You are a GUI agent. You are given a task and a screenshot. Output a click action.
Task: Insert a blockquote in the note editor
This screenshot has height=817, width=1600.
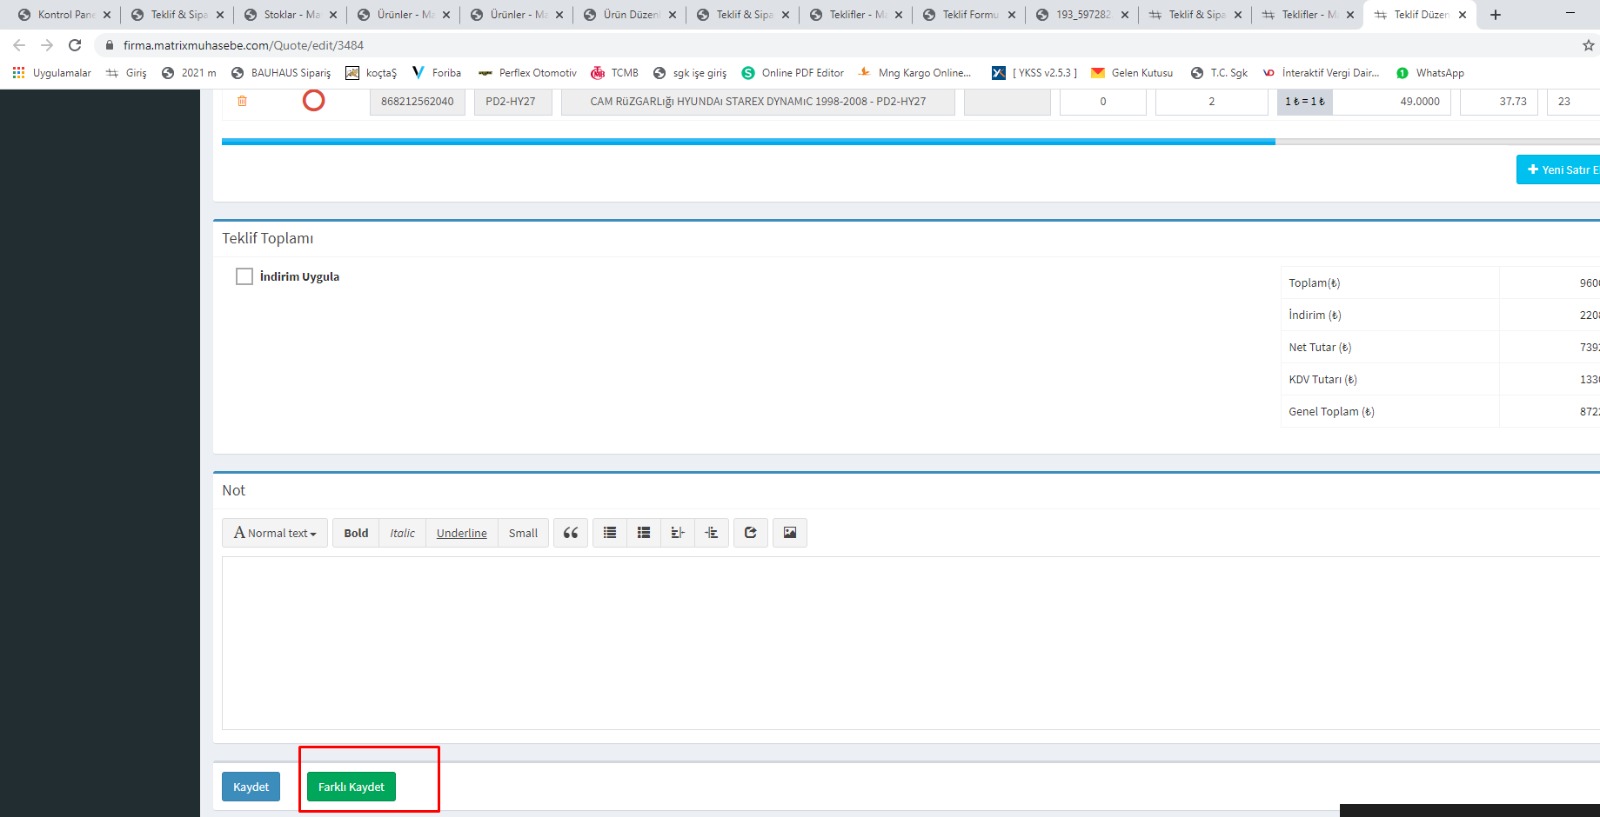coord(570,533)
